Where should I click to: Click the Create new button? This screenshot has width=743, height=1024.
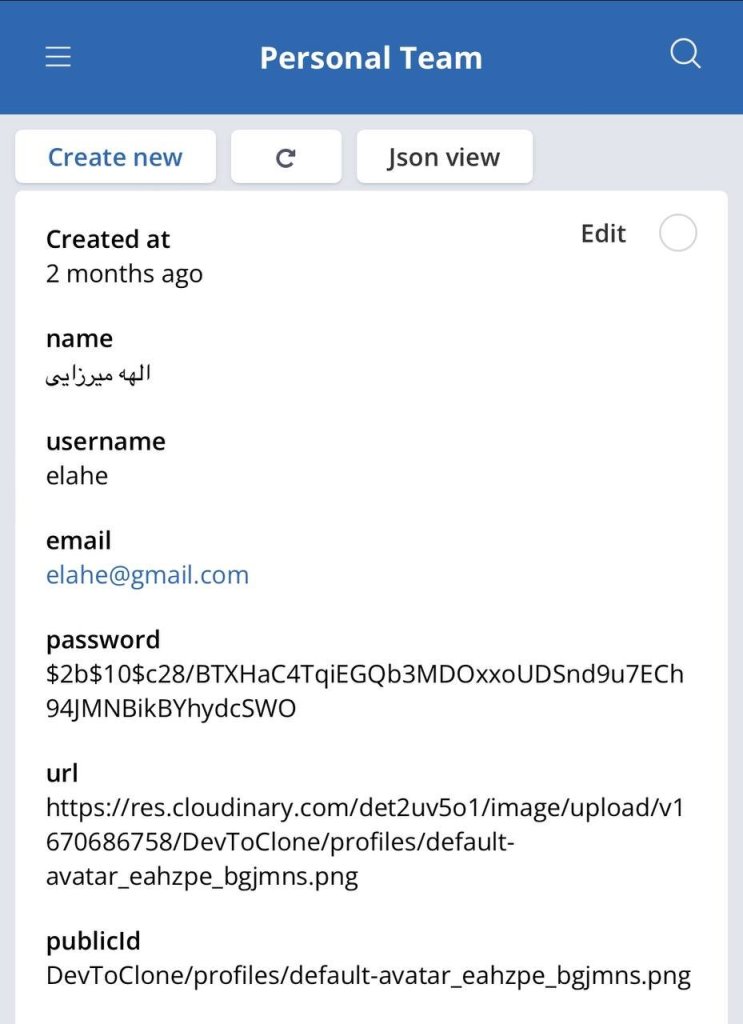point(115,157)
